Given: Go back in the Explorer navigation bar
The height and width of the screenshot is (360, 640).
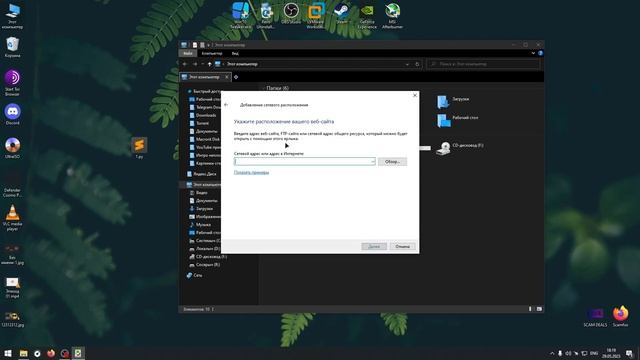Looking at the screenshot, I should (x=185, y=64).
